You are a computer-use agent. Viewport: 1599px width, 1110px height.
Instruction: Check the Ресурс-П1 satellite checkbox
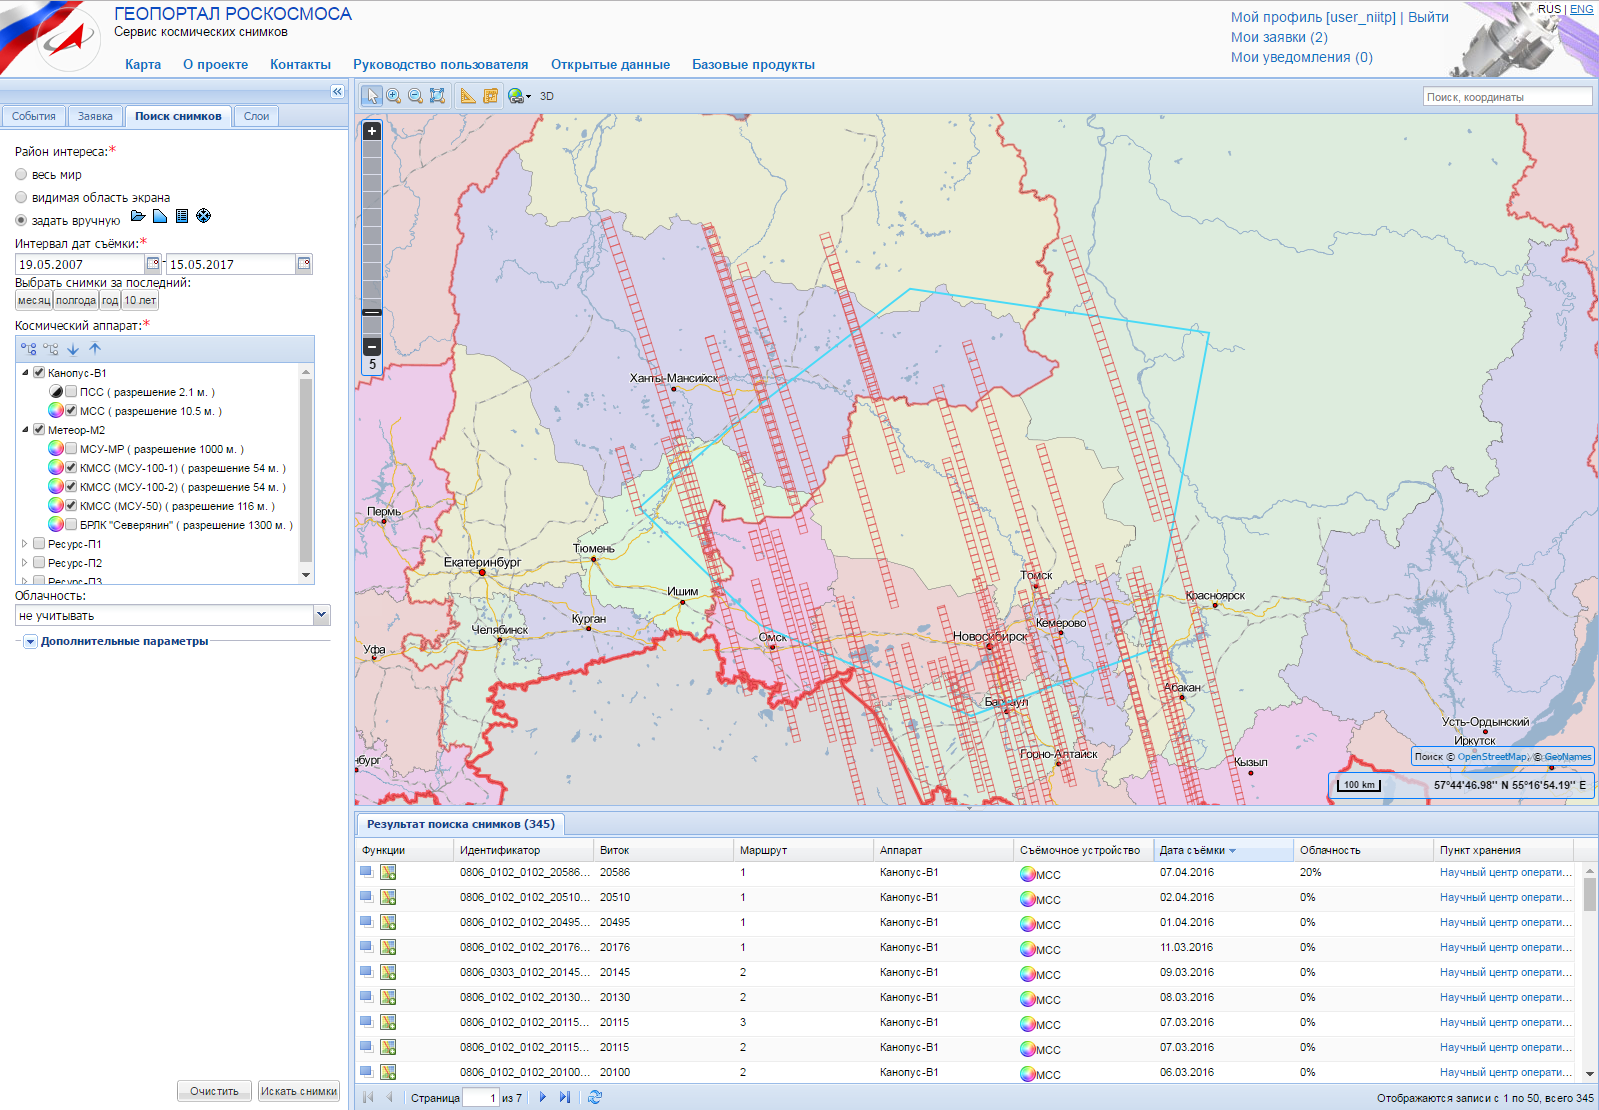tap(39, 544)
